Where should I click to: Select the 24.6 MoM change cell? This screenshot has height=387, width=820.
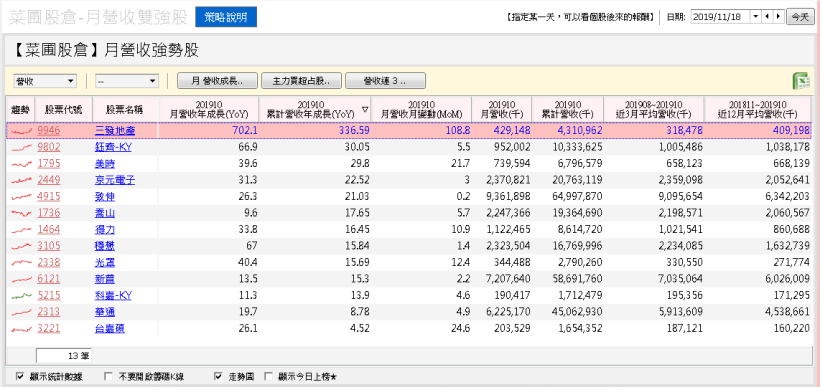[422, 329]
